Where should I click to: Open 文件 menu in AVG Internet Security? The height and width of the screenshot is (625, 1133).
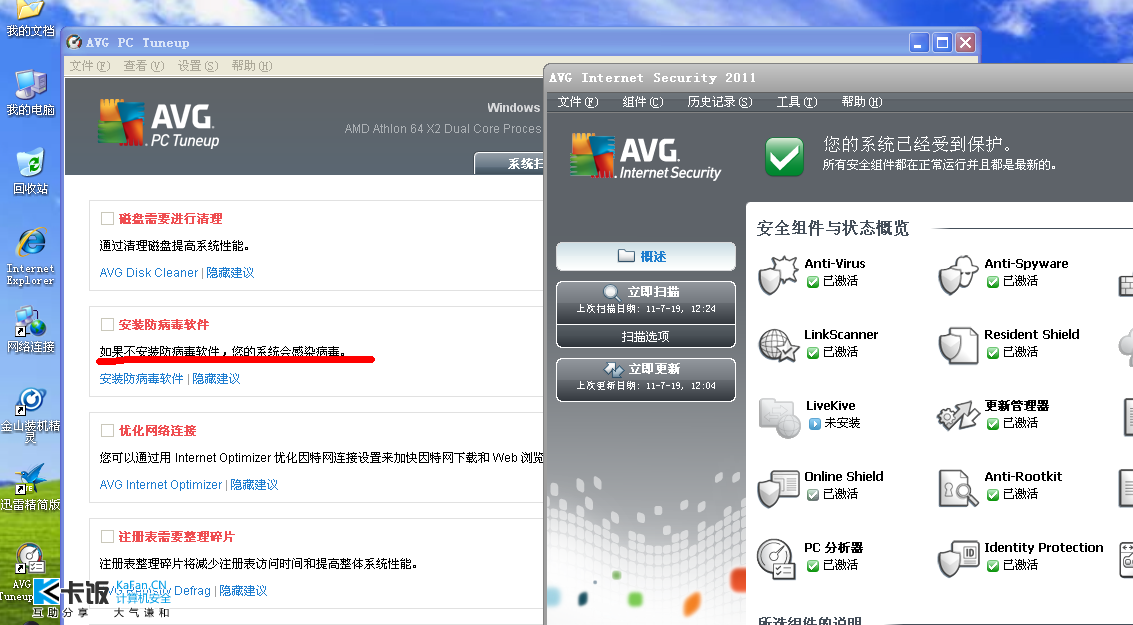tap(578, 102)
